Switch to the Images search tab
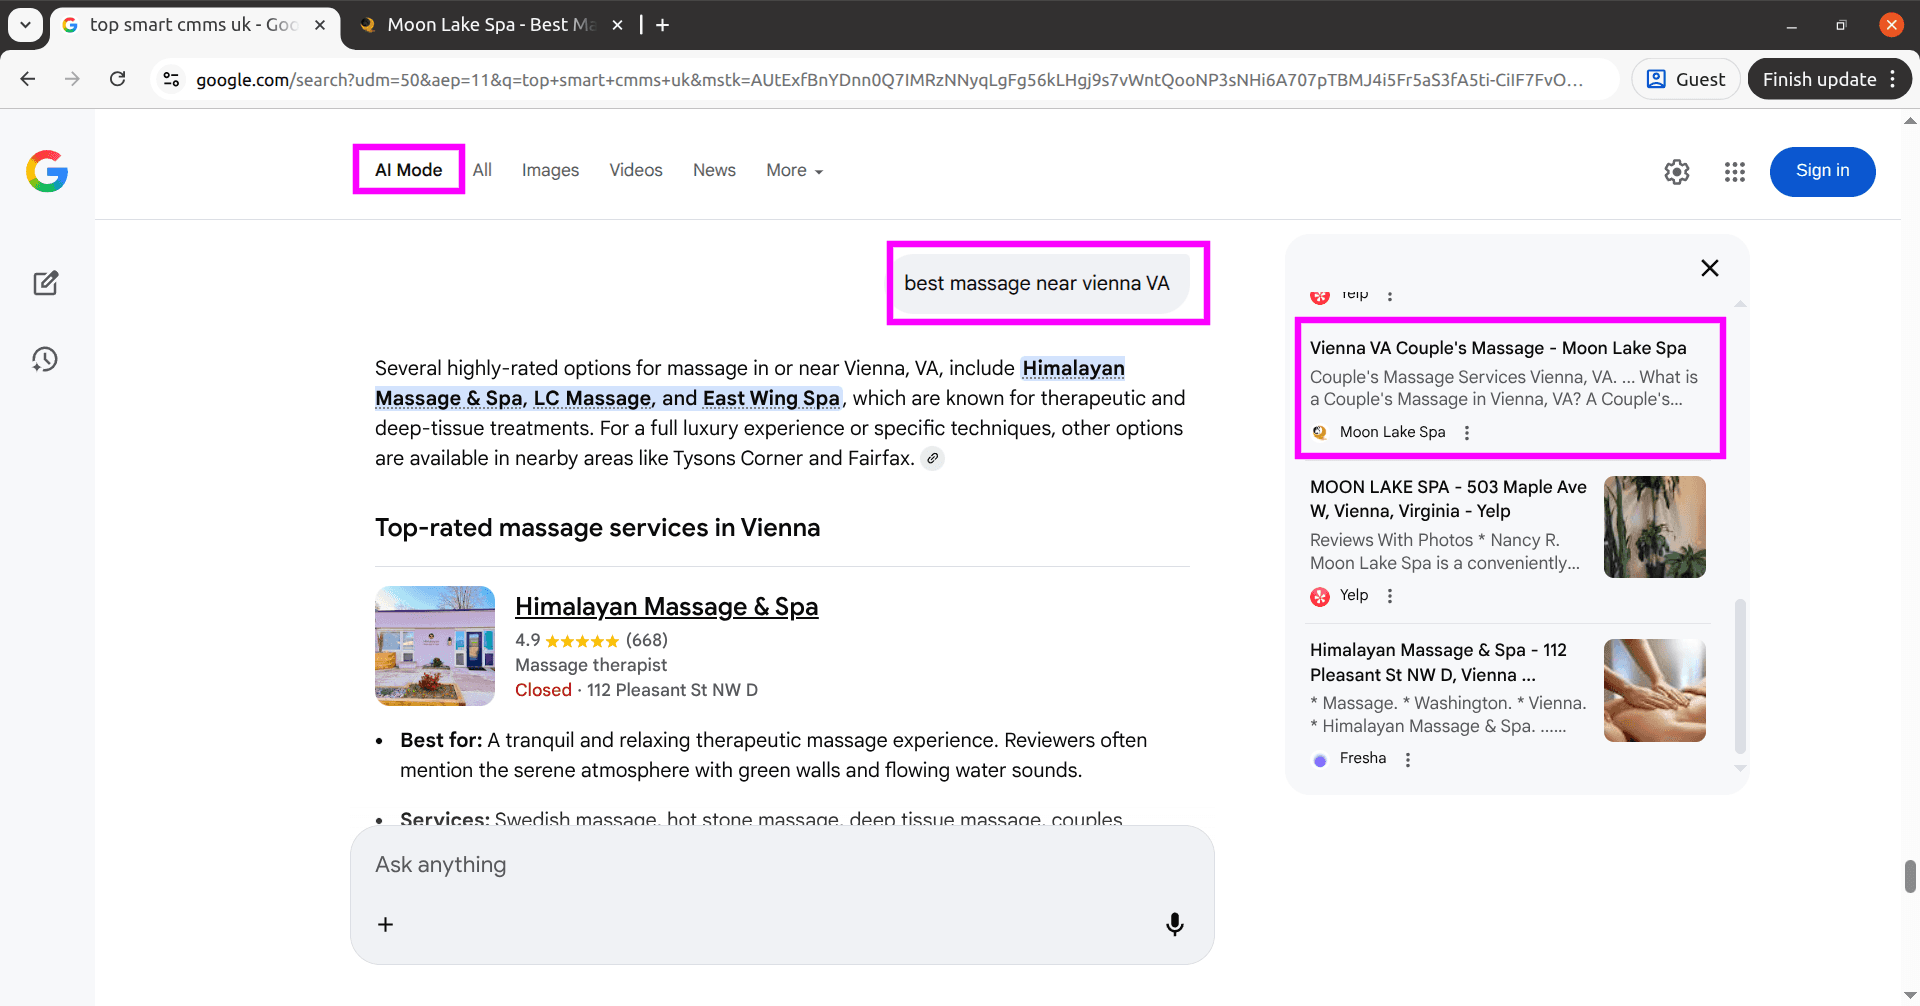 pos(550,170)
